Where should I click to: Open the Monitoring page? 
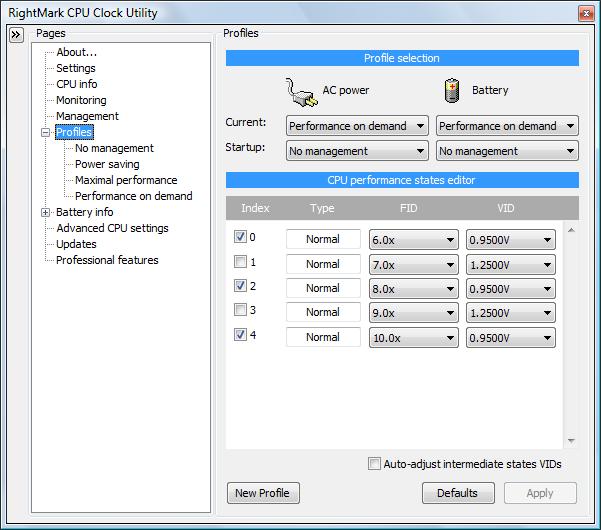81,100
